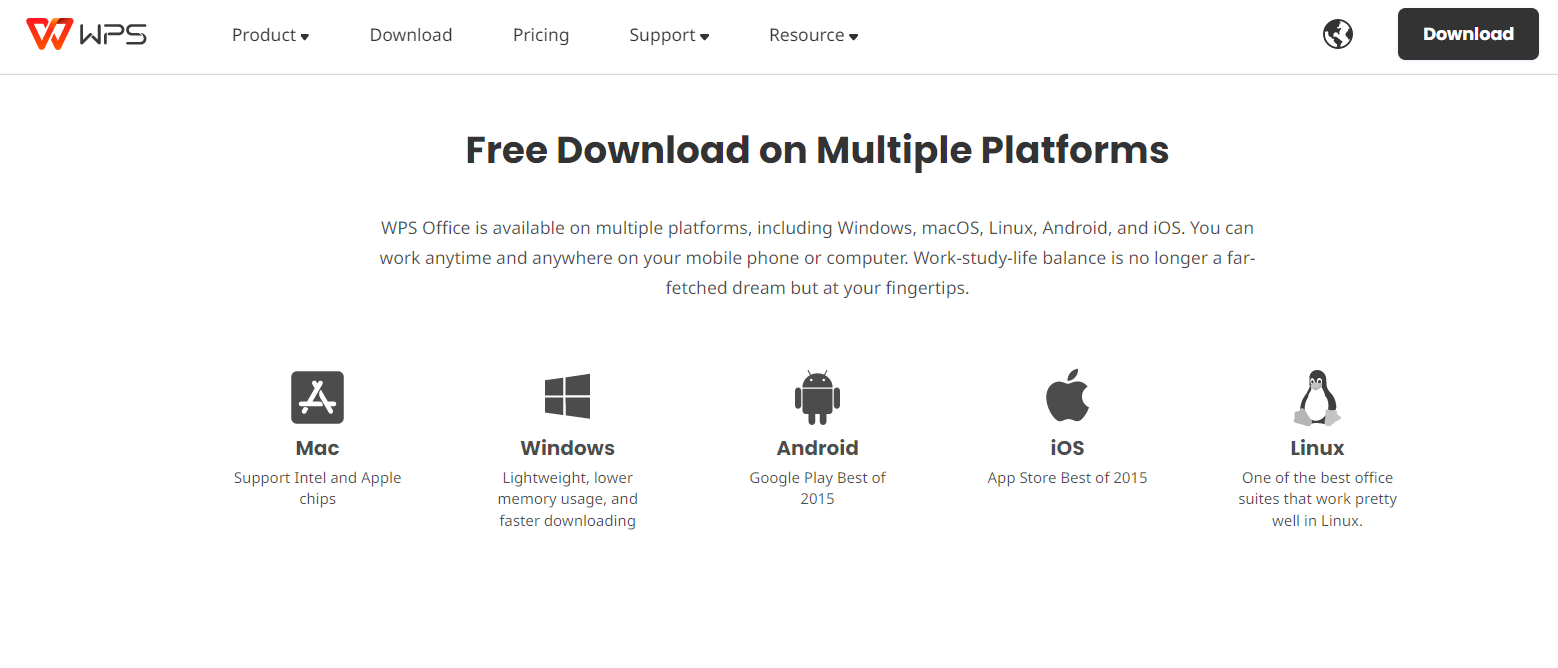The width and height of the screenshot is (1558, 668).
Task: Click the 'Support Intel and Apple chips' text
Action: coord(317,488)
